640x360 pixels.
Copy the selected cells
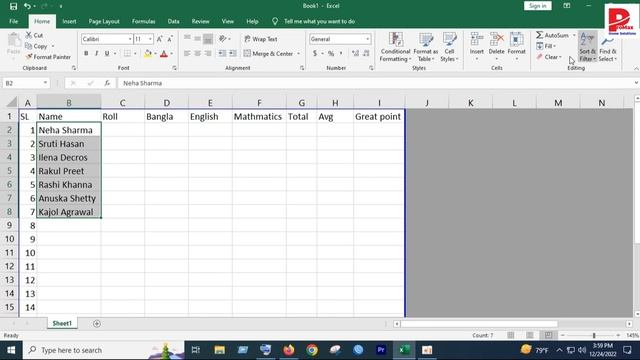[x=36, y=46]
